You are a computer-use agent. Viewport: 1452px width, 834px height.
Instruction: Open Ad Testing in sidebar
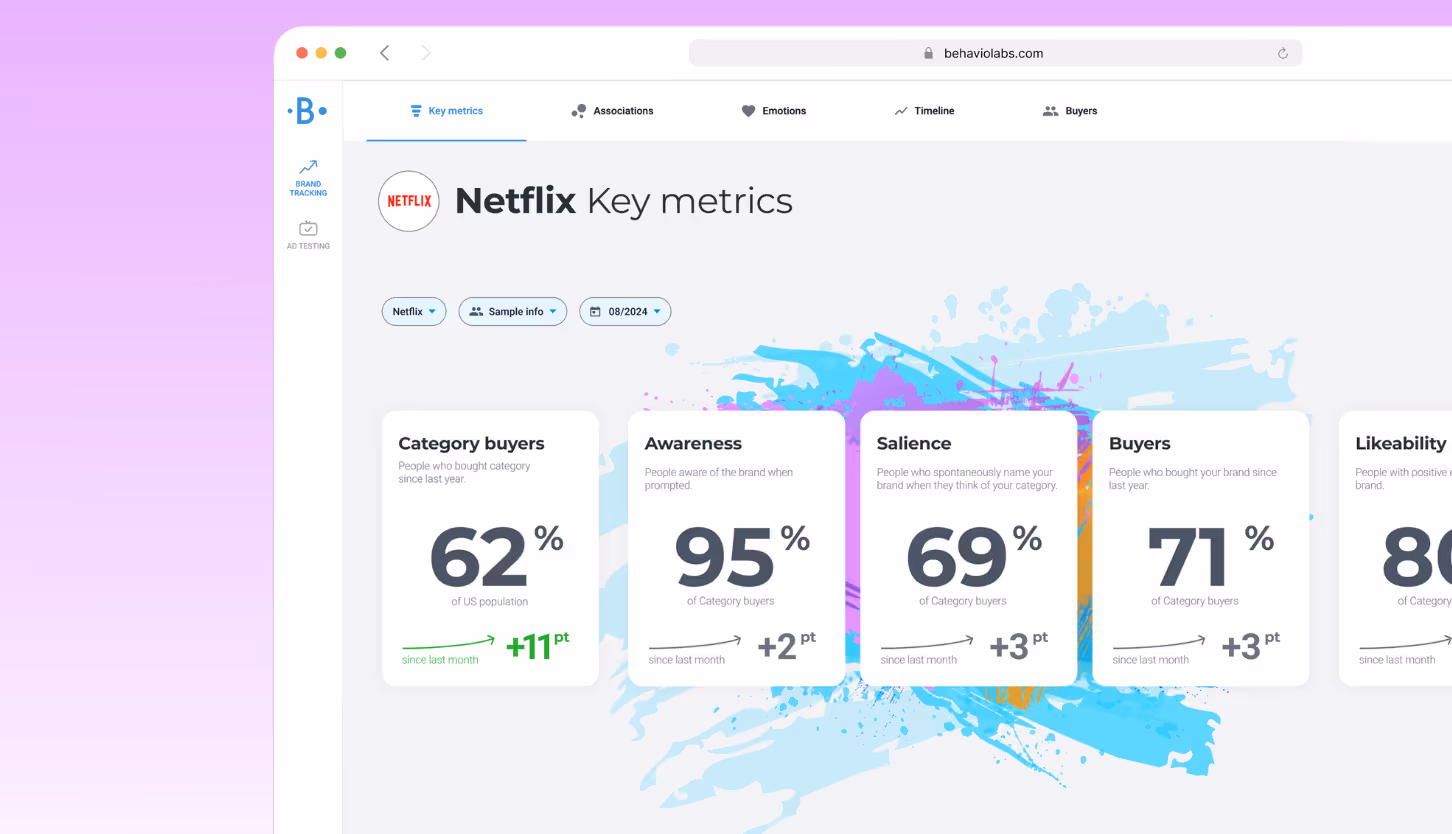pyautogui.click(x=308, y=235)
